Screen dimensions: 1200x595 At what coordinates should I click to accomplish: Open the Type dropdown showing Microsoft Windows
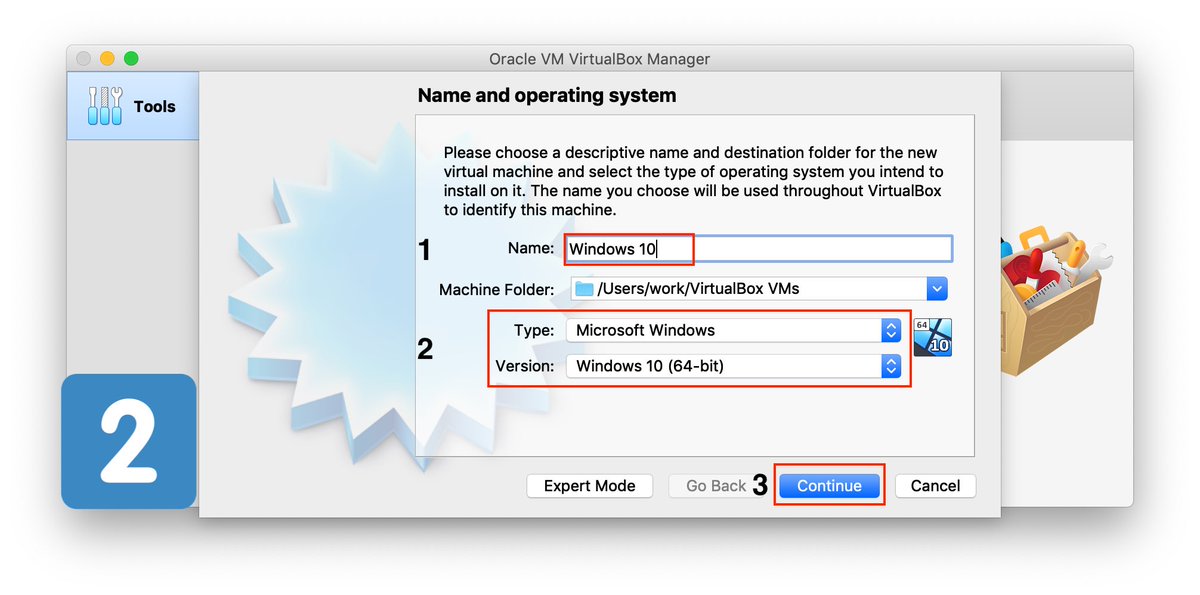(733, 330)
